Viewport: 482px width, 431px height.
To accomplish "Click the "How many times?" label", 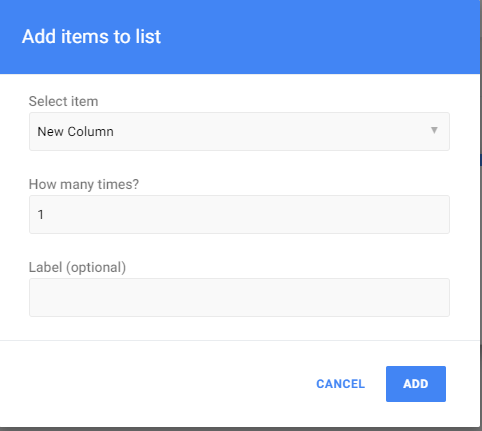I will (x=84, y=184).
